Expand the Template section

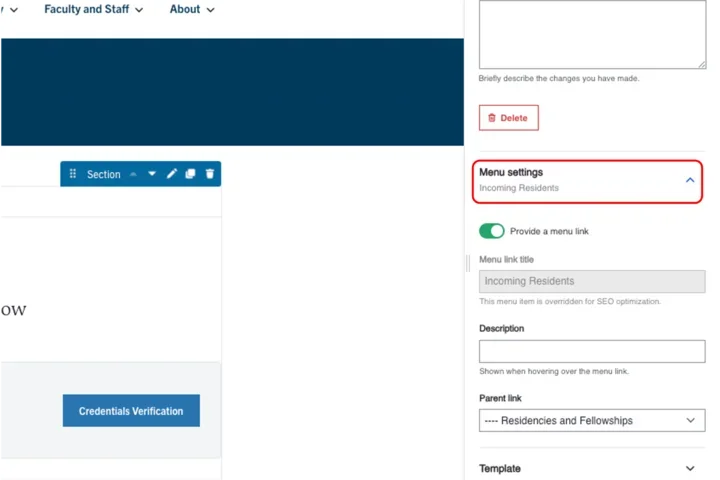click(689, 468)
